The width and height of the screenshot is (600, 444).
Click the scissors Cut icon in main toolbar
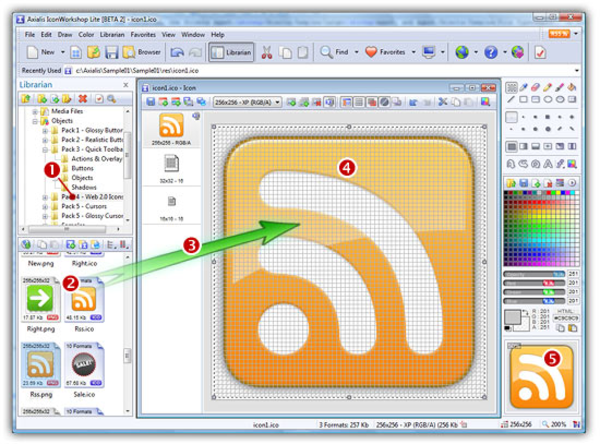pos(268,50)
